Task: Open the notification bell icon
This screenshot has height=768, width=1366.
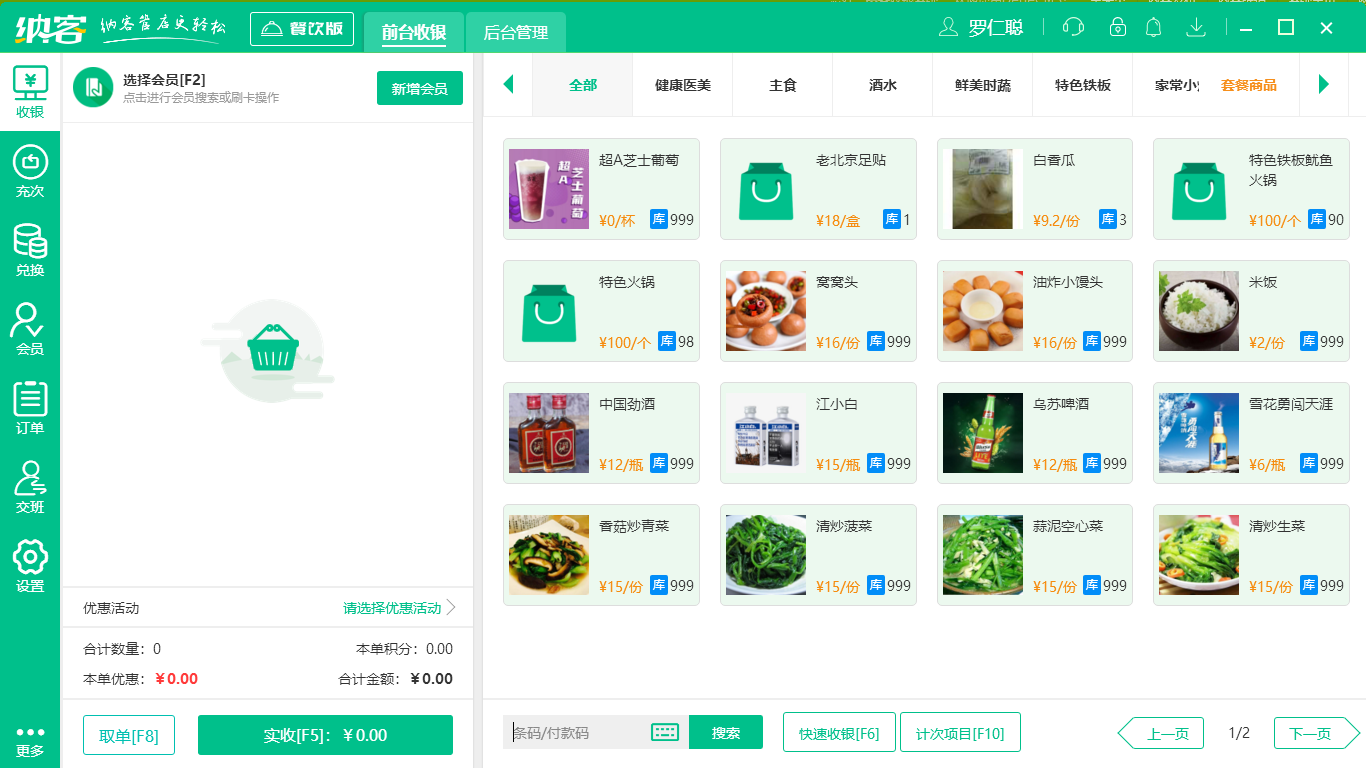Action: tap(1153, 27)
